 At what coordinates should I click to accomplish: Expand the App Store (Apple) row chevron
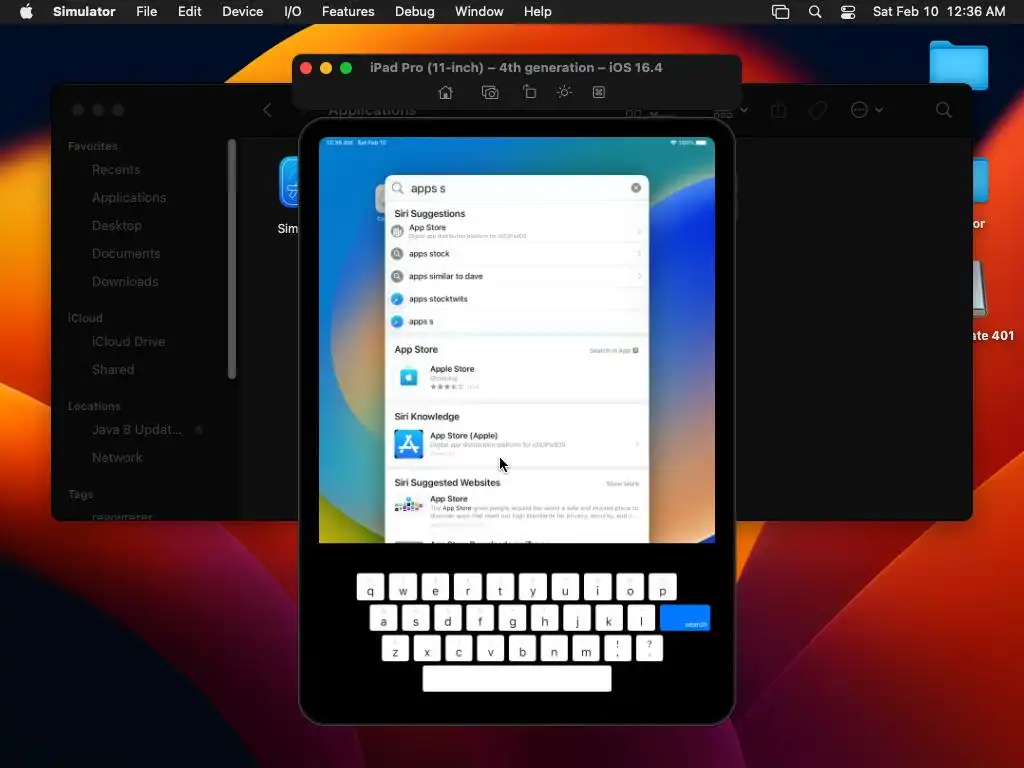pyautogui.click(x=637, y=444)
